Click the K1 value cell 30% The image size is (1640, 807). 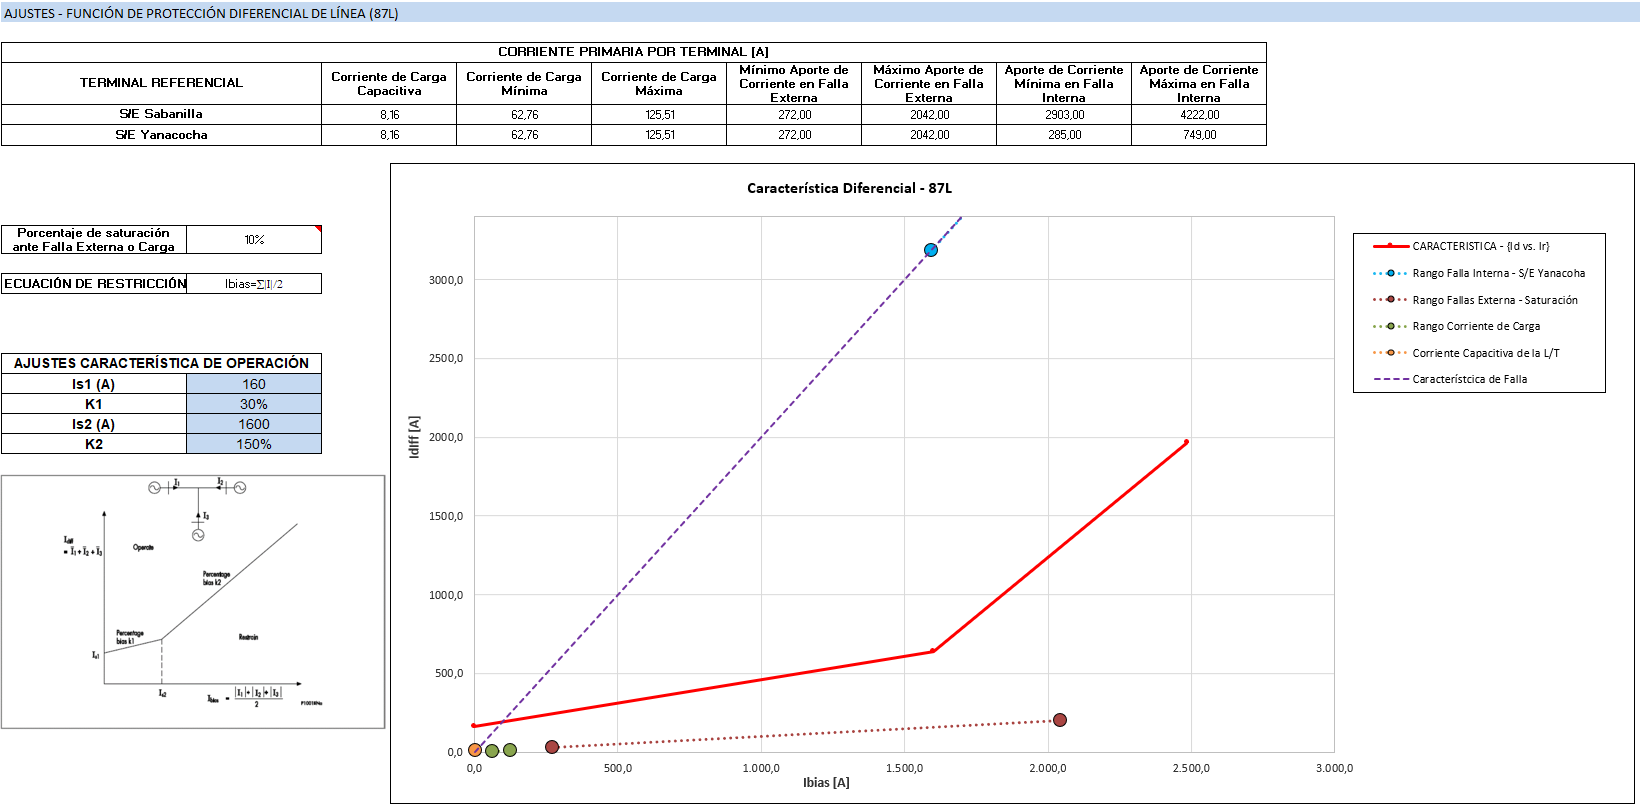tap(254, 404)
